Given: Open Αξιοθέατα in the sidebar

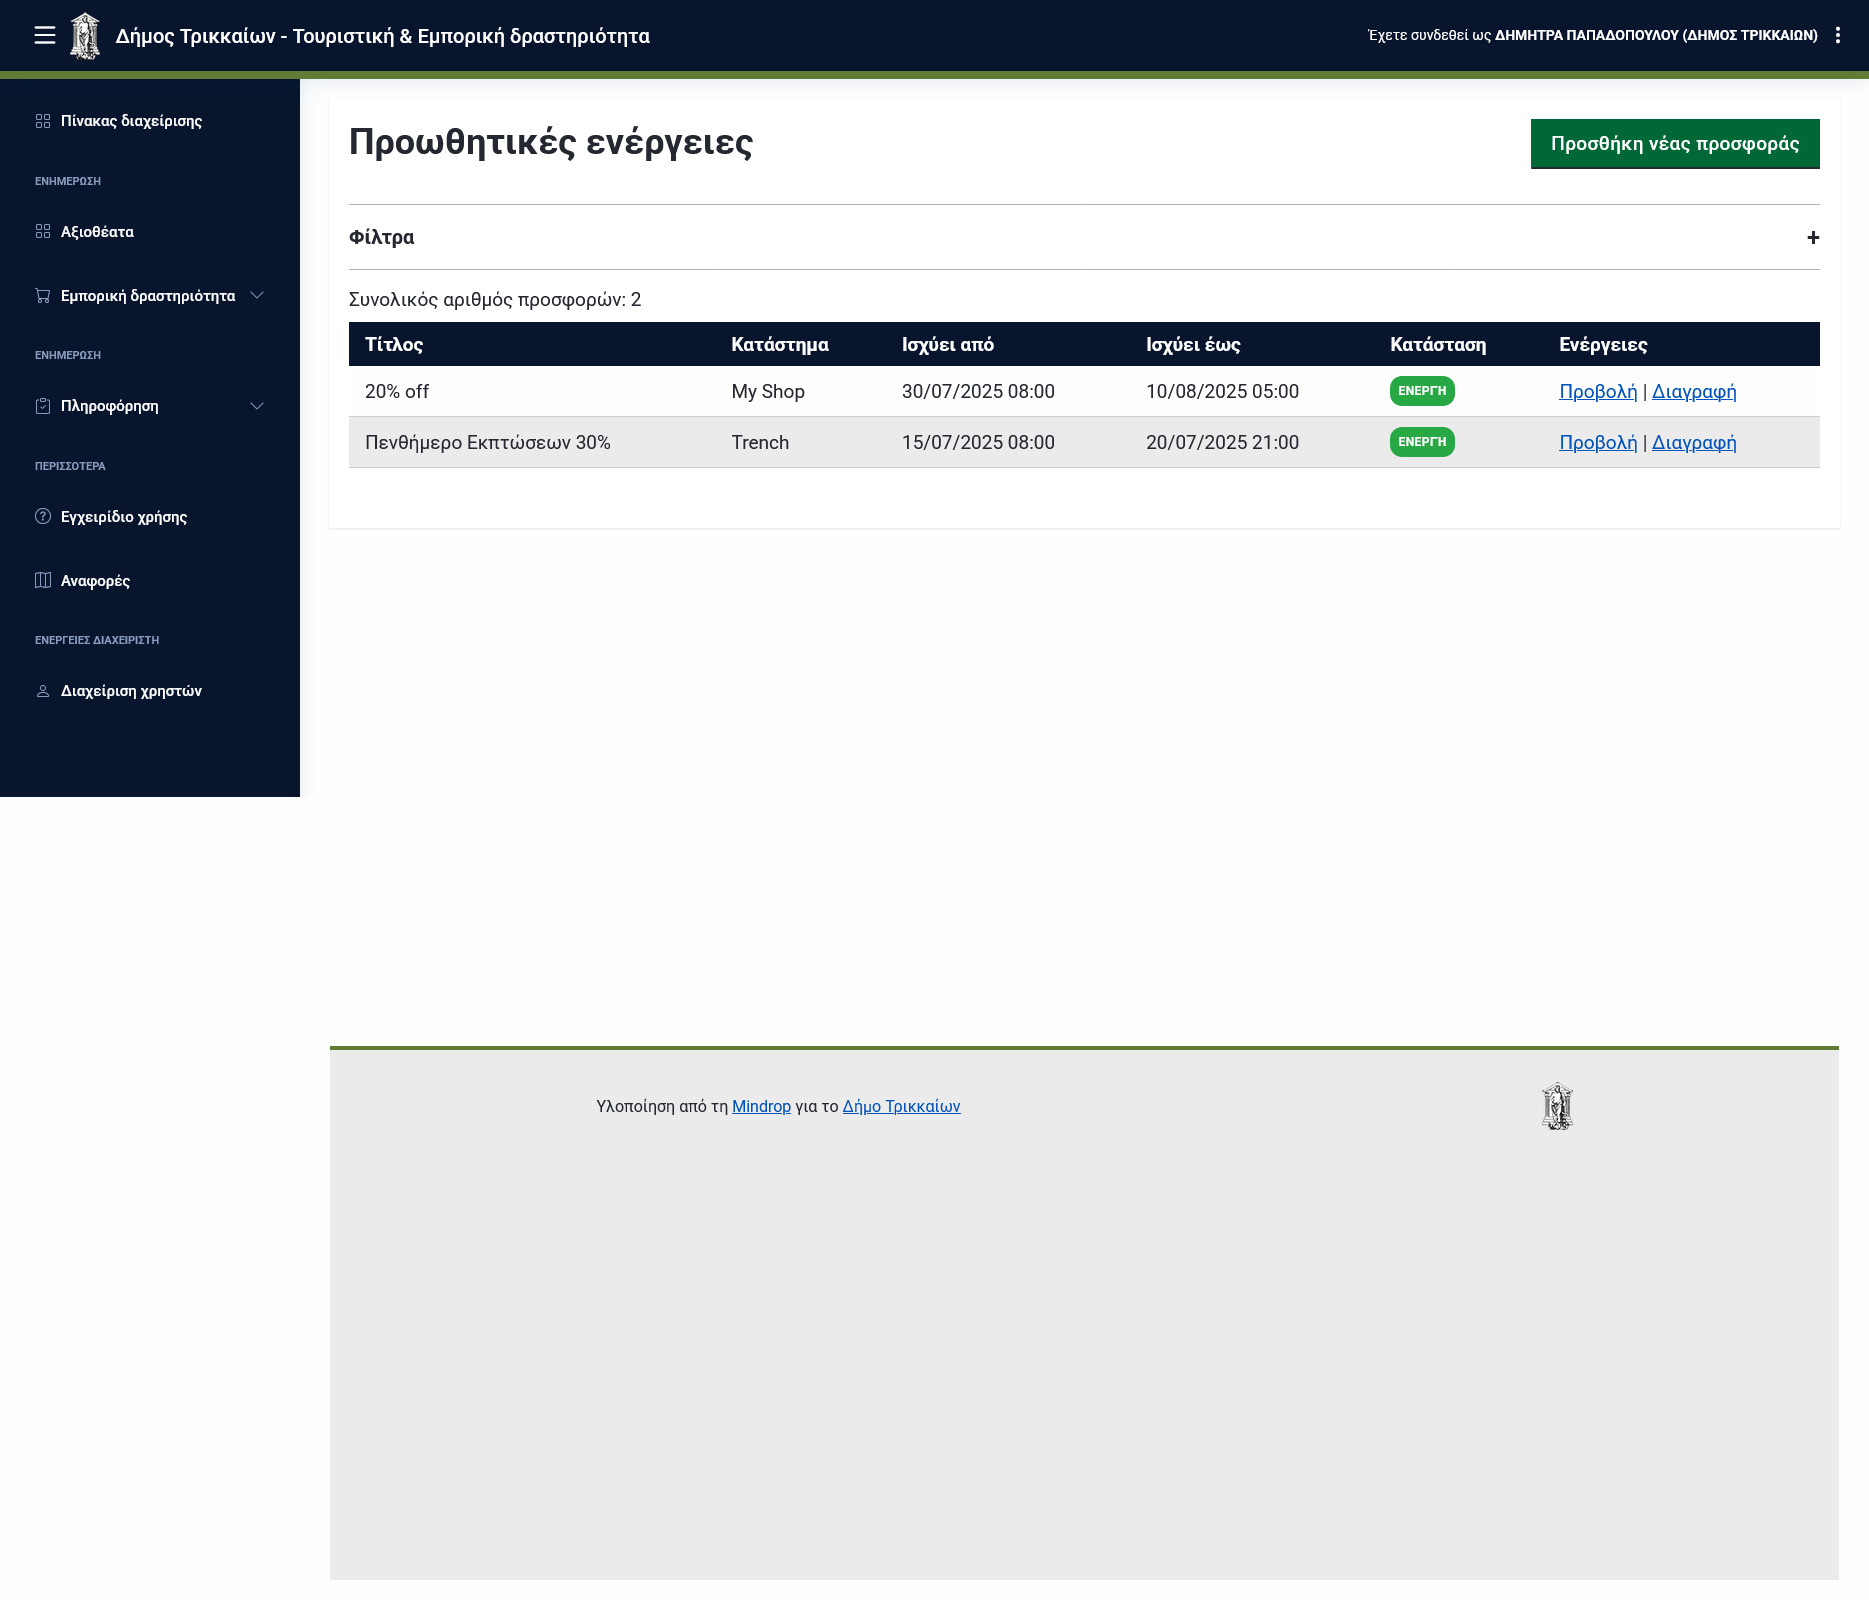Looking at the screenshot, I should tap(97, 232).
